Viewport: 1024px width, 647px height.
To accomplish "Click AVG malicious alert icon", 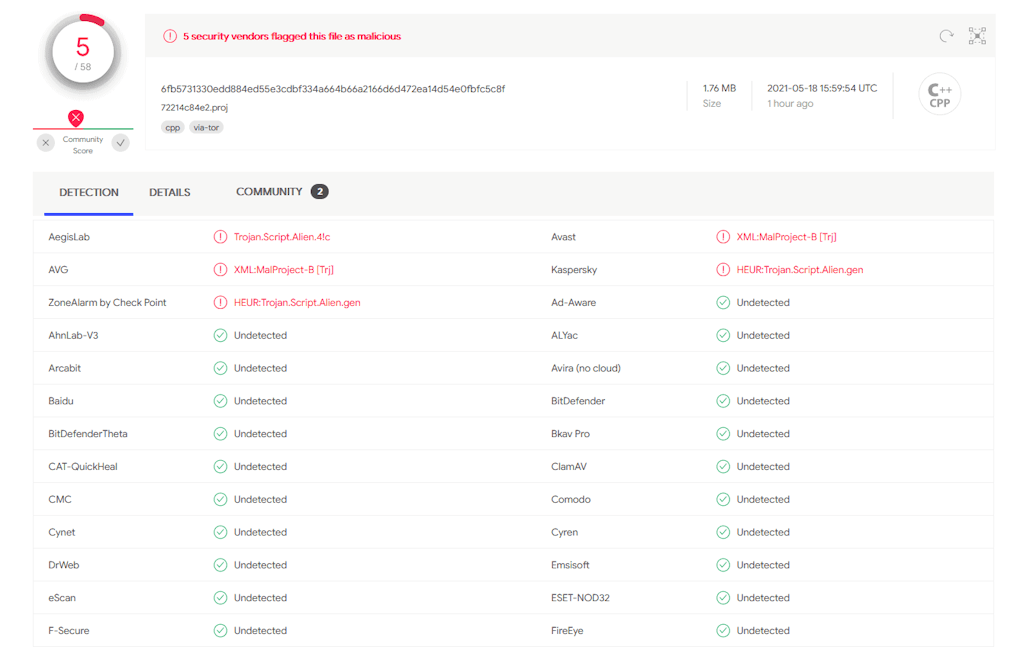I will 220,270.
